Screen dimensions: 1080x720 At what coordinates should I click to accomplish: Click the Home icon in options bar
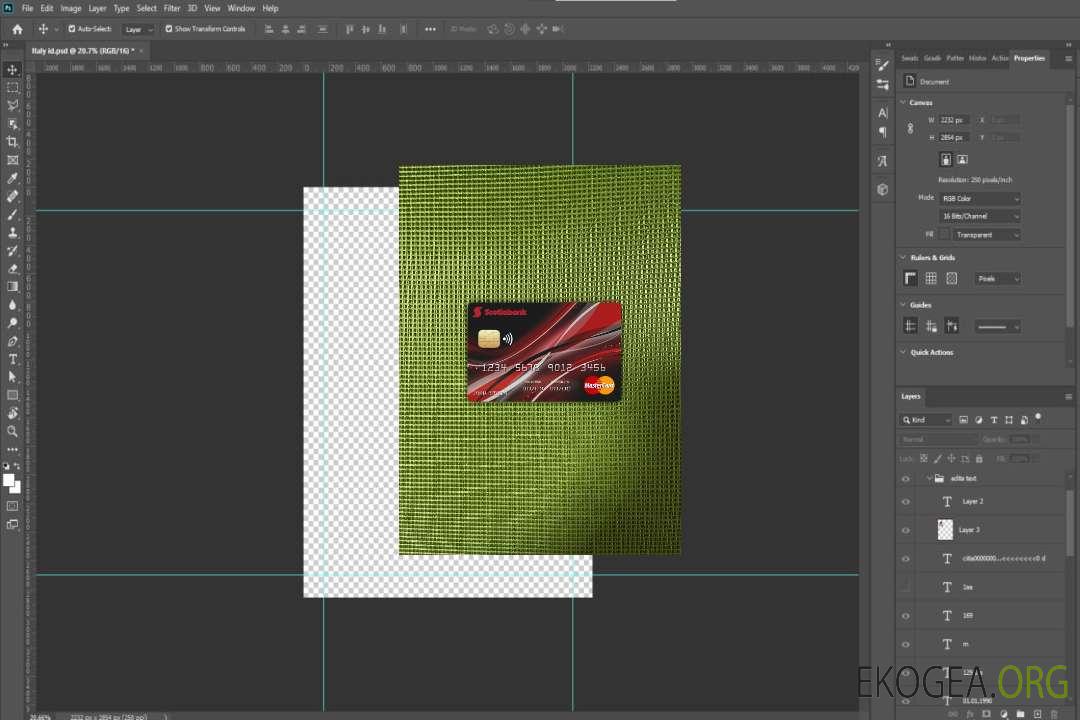(17, 29)
